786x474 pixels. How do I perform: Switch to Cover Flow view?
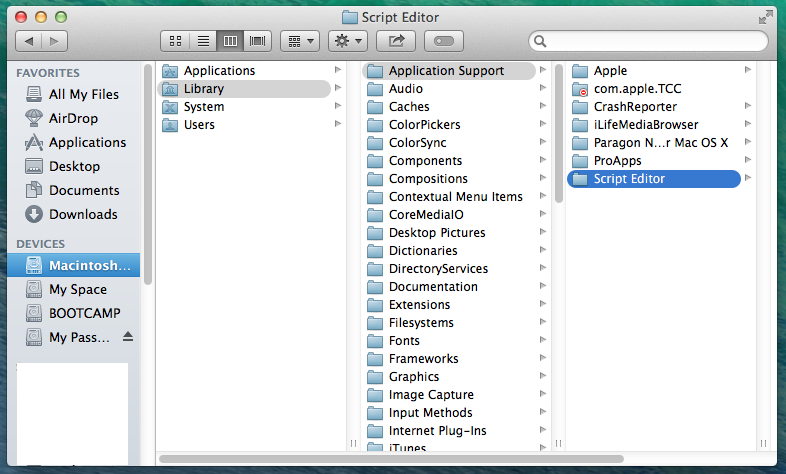click(257, 41)
